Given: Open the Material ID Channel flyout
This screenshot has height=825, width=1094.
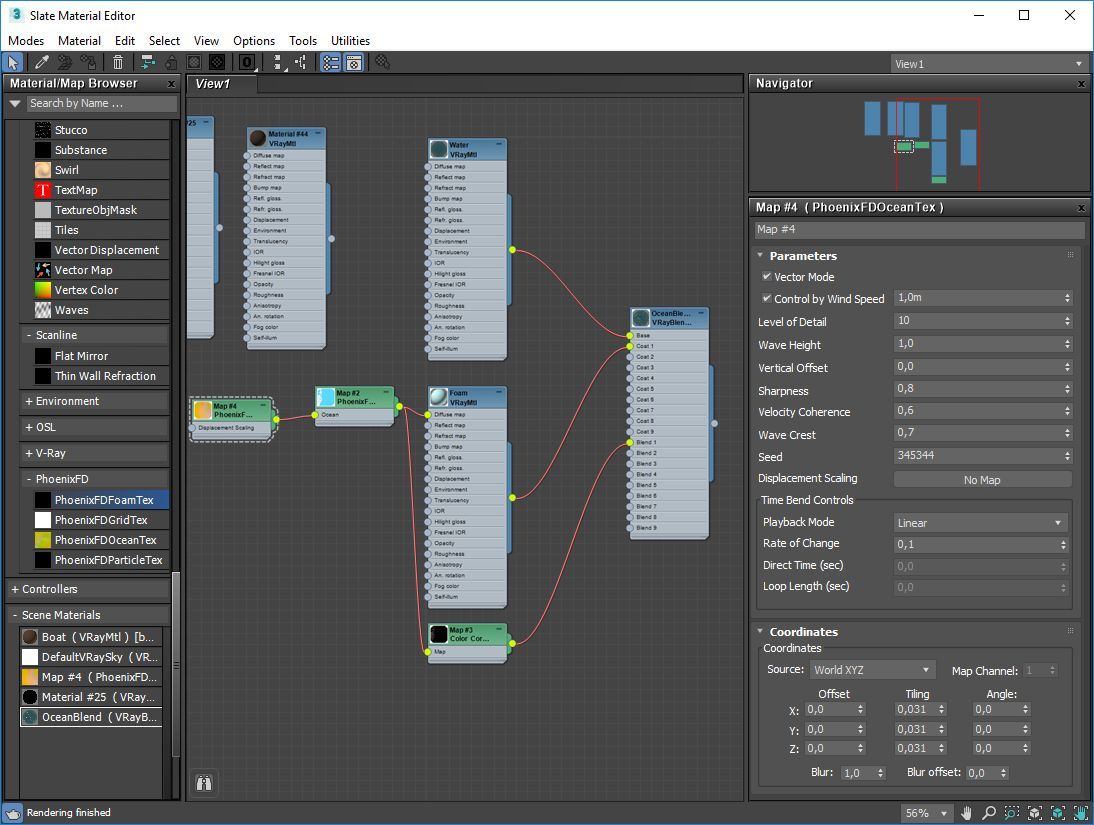Looking at the screenshot, I should click(247, 63).
